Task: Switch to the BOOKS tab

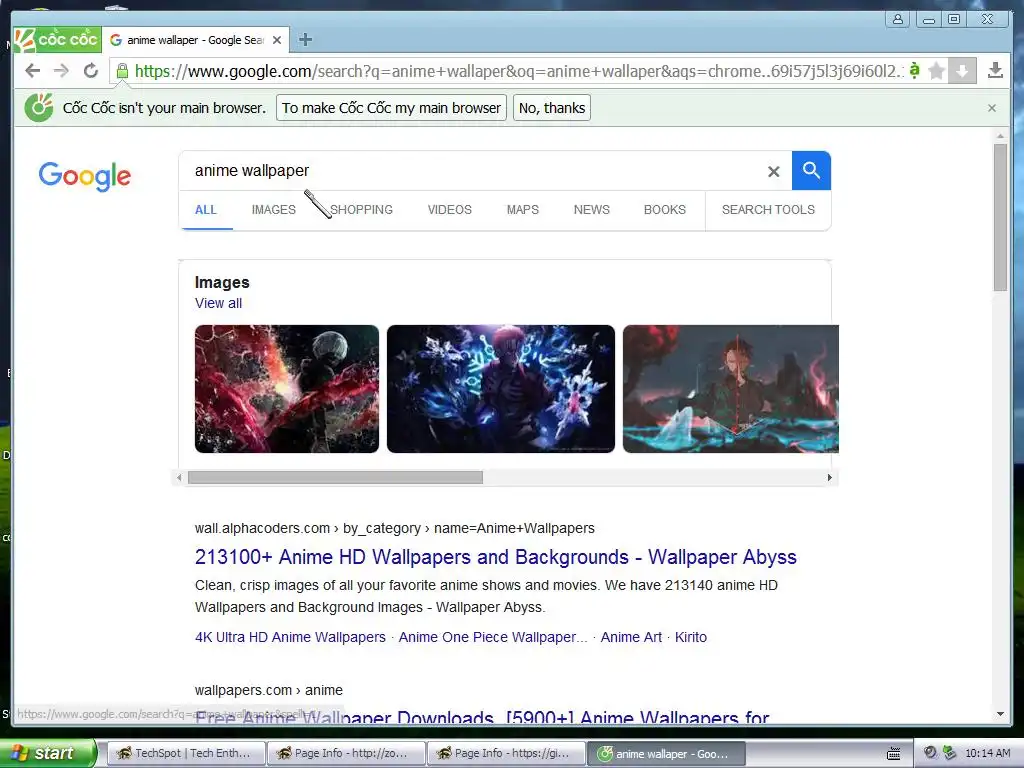Action: [x=665, y=210]
